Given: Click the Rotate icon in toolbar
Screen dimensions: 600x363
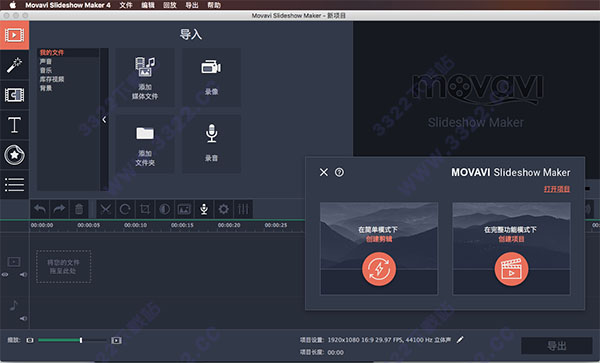Looking at the screenshot, I should tap(125, 209).
